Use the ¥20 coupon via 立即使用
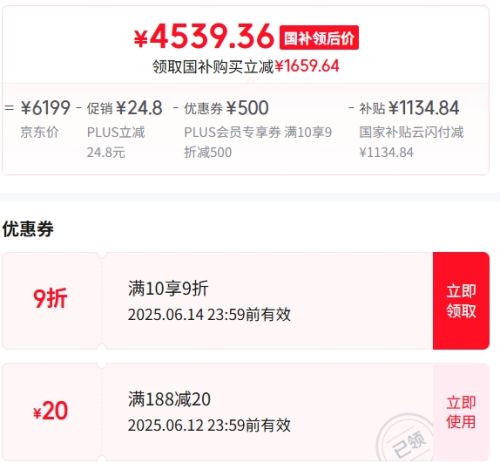 (x=461, y=412)
